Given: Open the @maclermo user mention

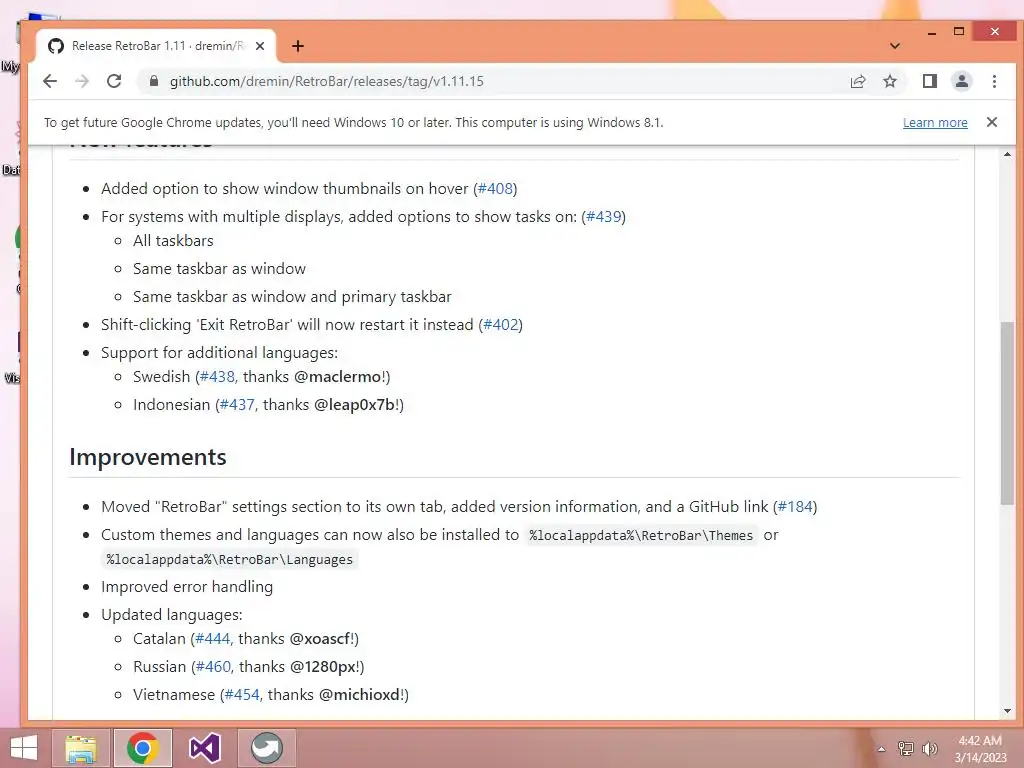Looking at the screenshot, I should click(x=338, y=377).
